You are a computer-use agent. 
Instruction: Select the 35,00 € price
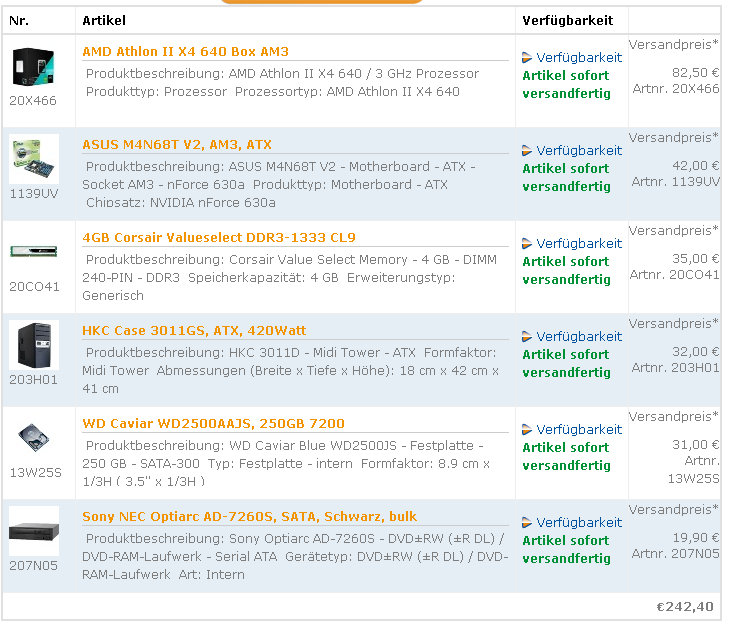tap(696, 259)
